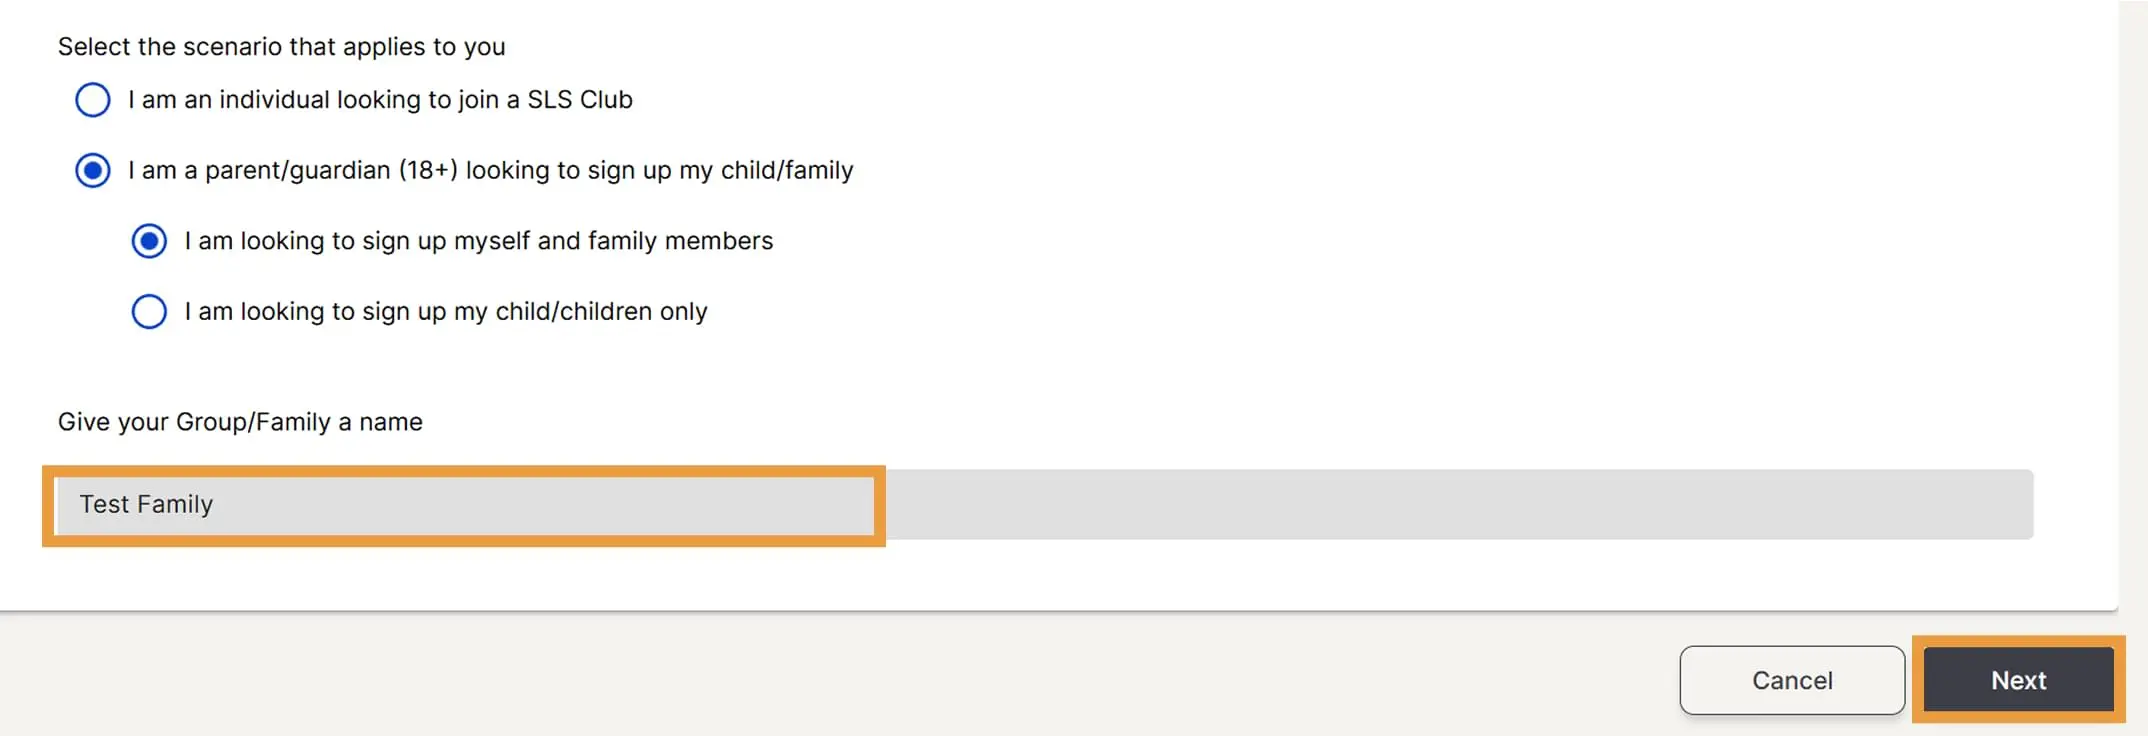The width and height of the screenshot is (2148, 736).
Task: Click the 'parent/guardian (18+)' option label text
Action: [490, 171]
